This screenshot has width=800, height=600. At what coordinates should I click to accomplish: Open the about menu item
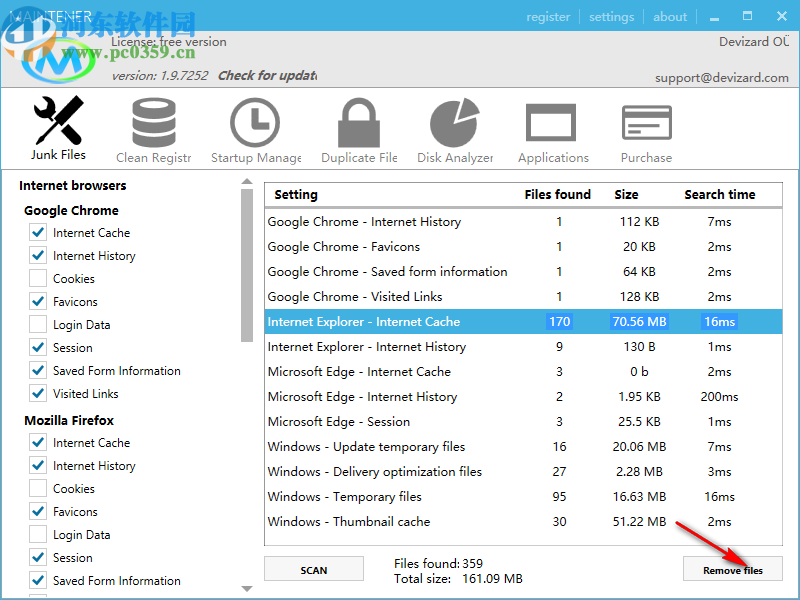pyautogui.click(x=670, y=17)
